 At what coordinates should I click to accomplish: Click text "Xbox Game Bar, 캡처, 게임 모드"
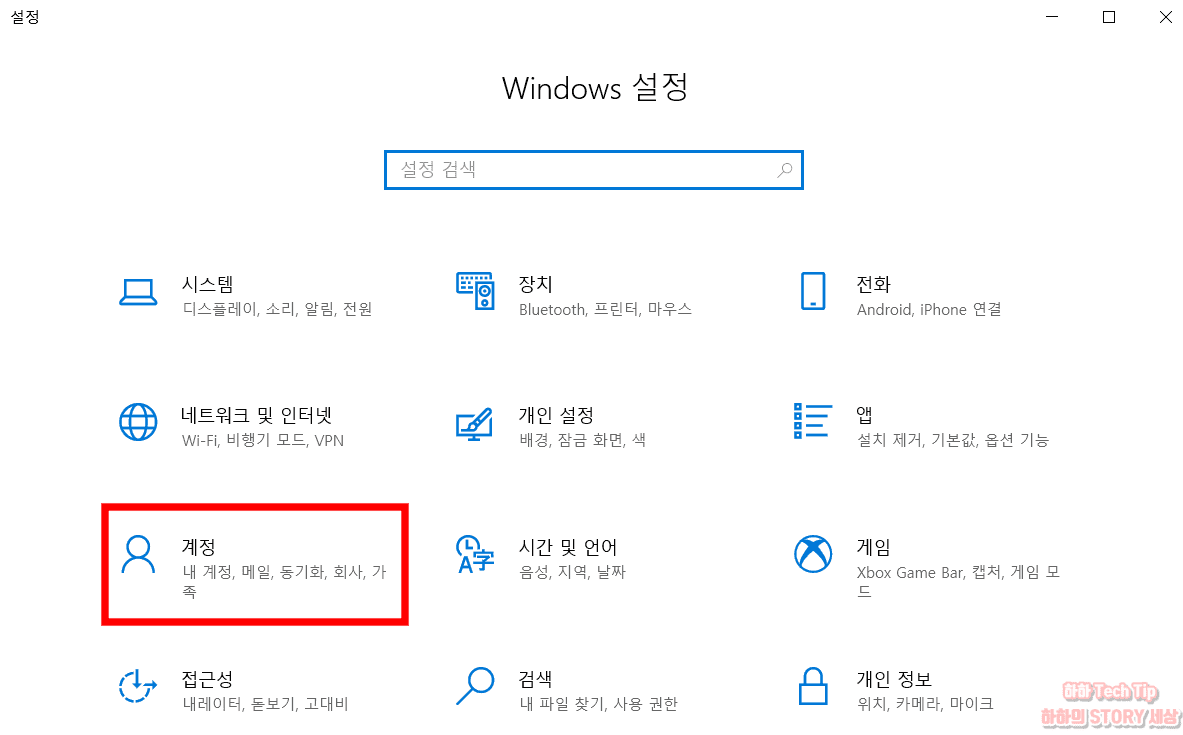point(958,582)
